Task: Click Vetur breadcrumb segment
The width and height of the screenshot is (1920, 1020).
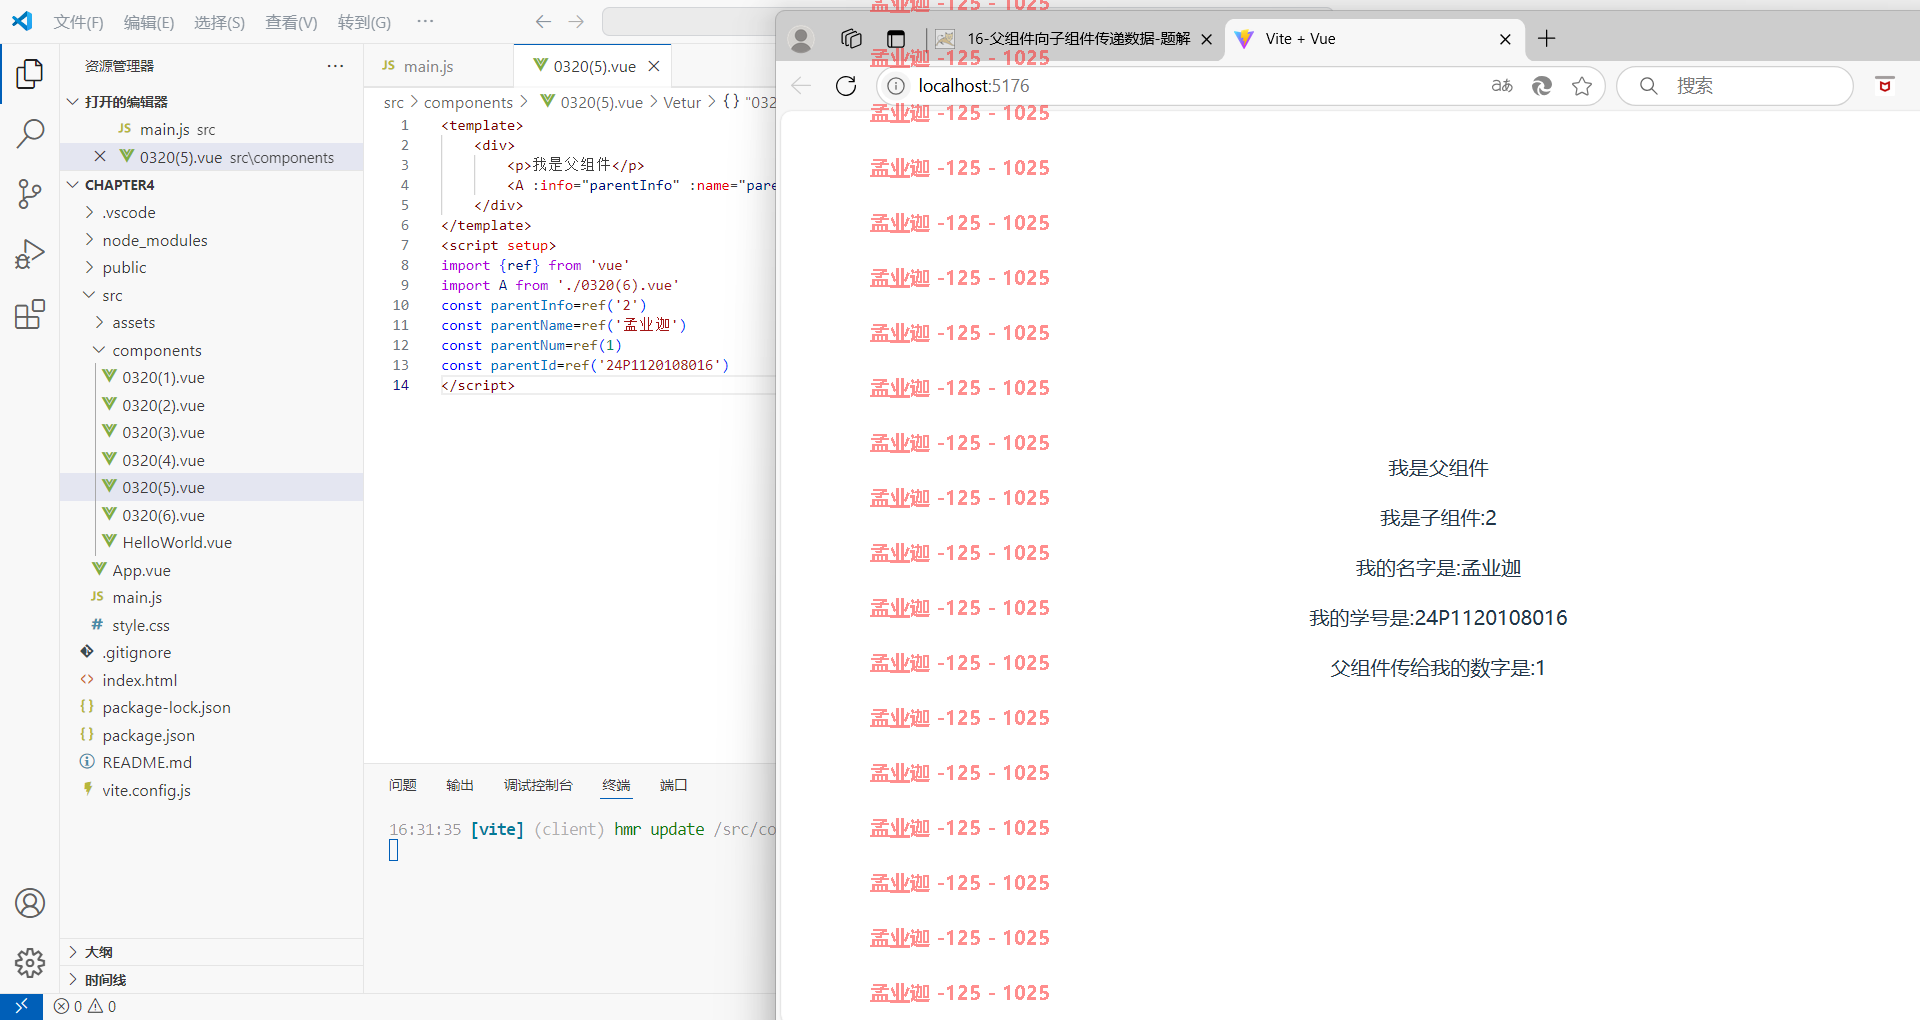Action: pos(682,102)
